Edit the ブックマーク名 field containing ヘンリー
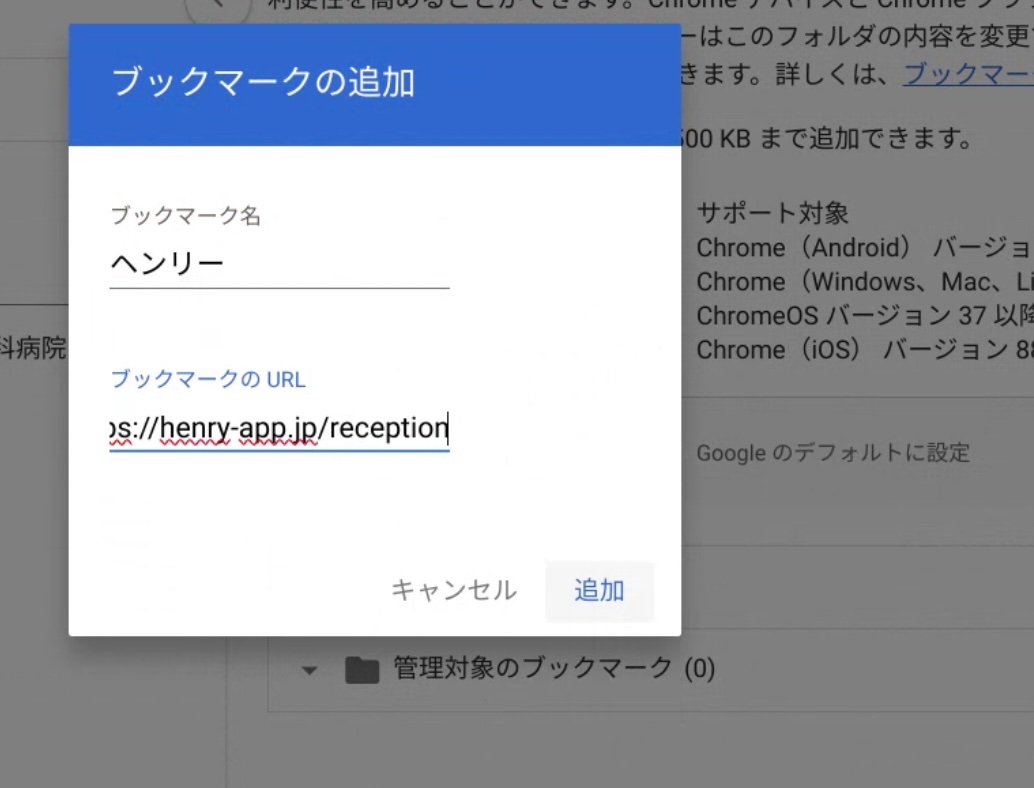This screenshot has width=1034, height=788. (279, 264)
